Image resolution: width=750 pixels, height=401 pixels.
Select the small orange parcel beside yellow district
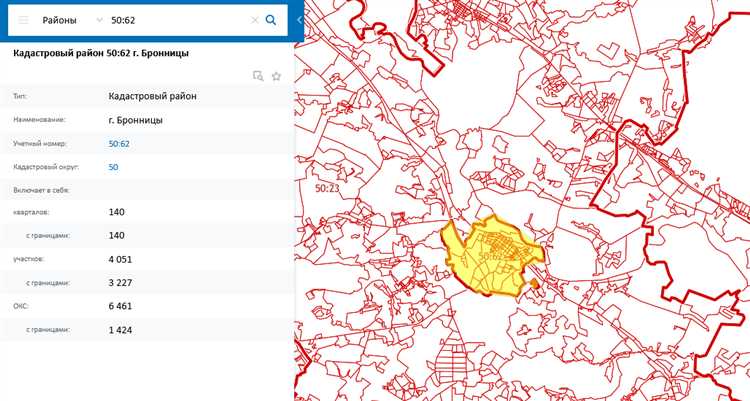coord(534,285)
